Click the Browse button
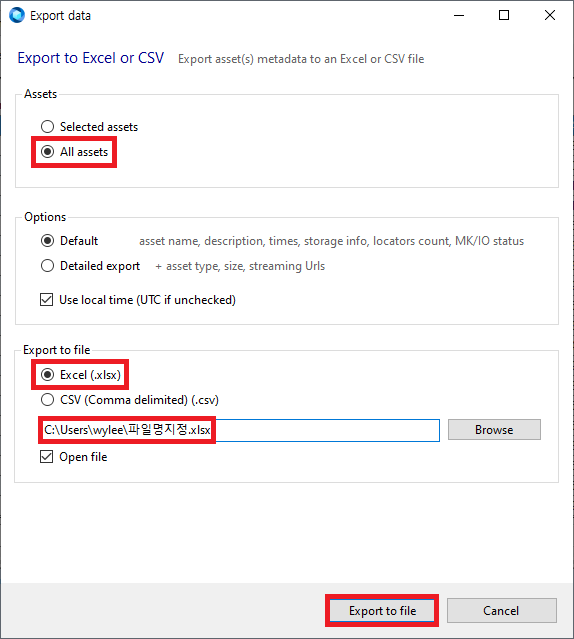Image resolution: width=574 pixels, height=639 pixels. 494,430
